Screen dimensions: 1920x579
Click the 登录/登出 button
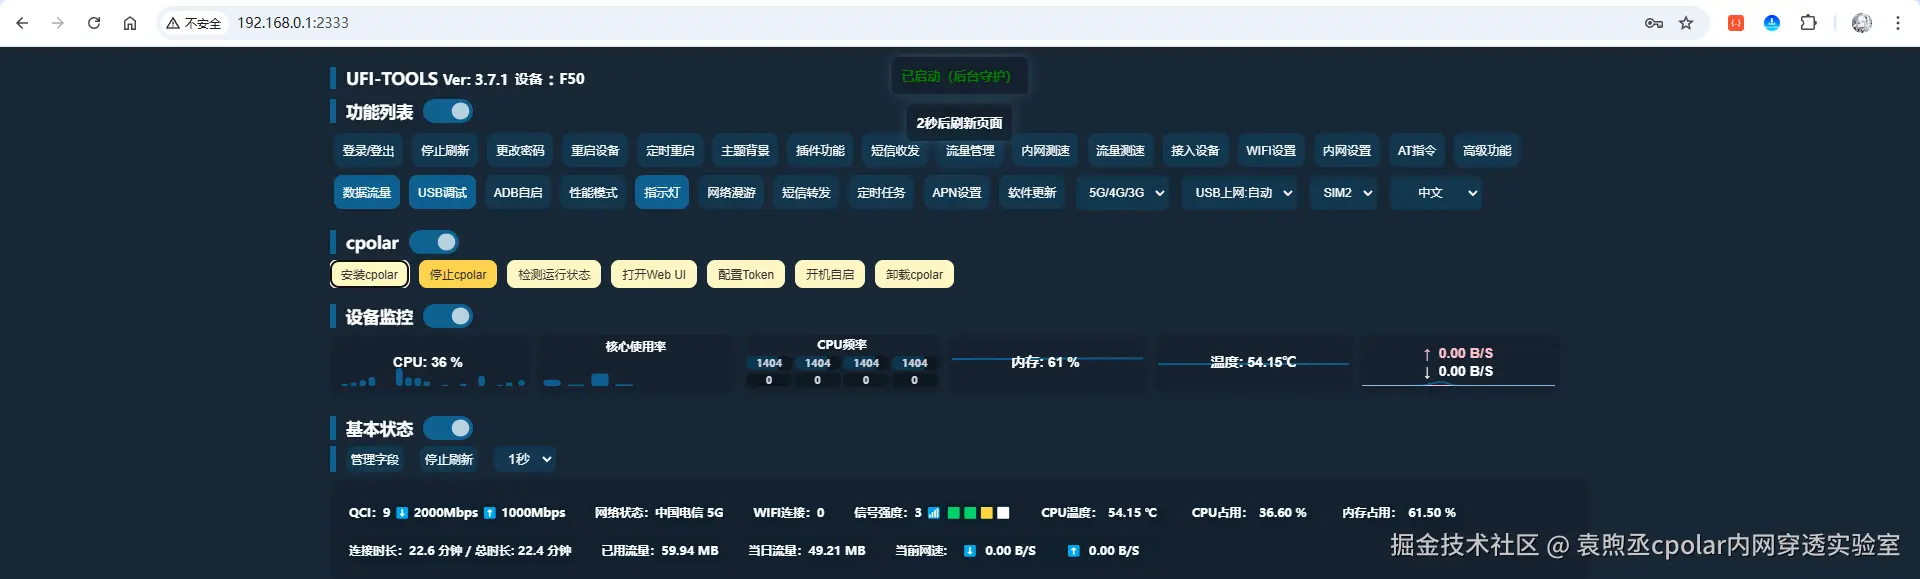(x=368, y=150)
